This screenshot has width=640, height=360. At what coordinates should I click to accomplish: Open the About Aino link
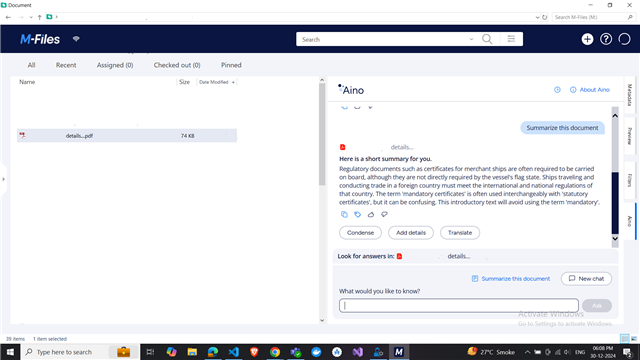point(590,90)
